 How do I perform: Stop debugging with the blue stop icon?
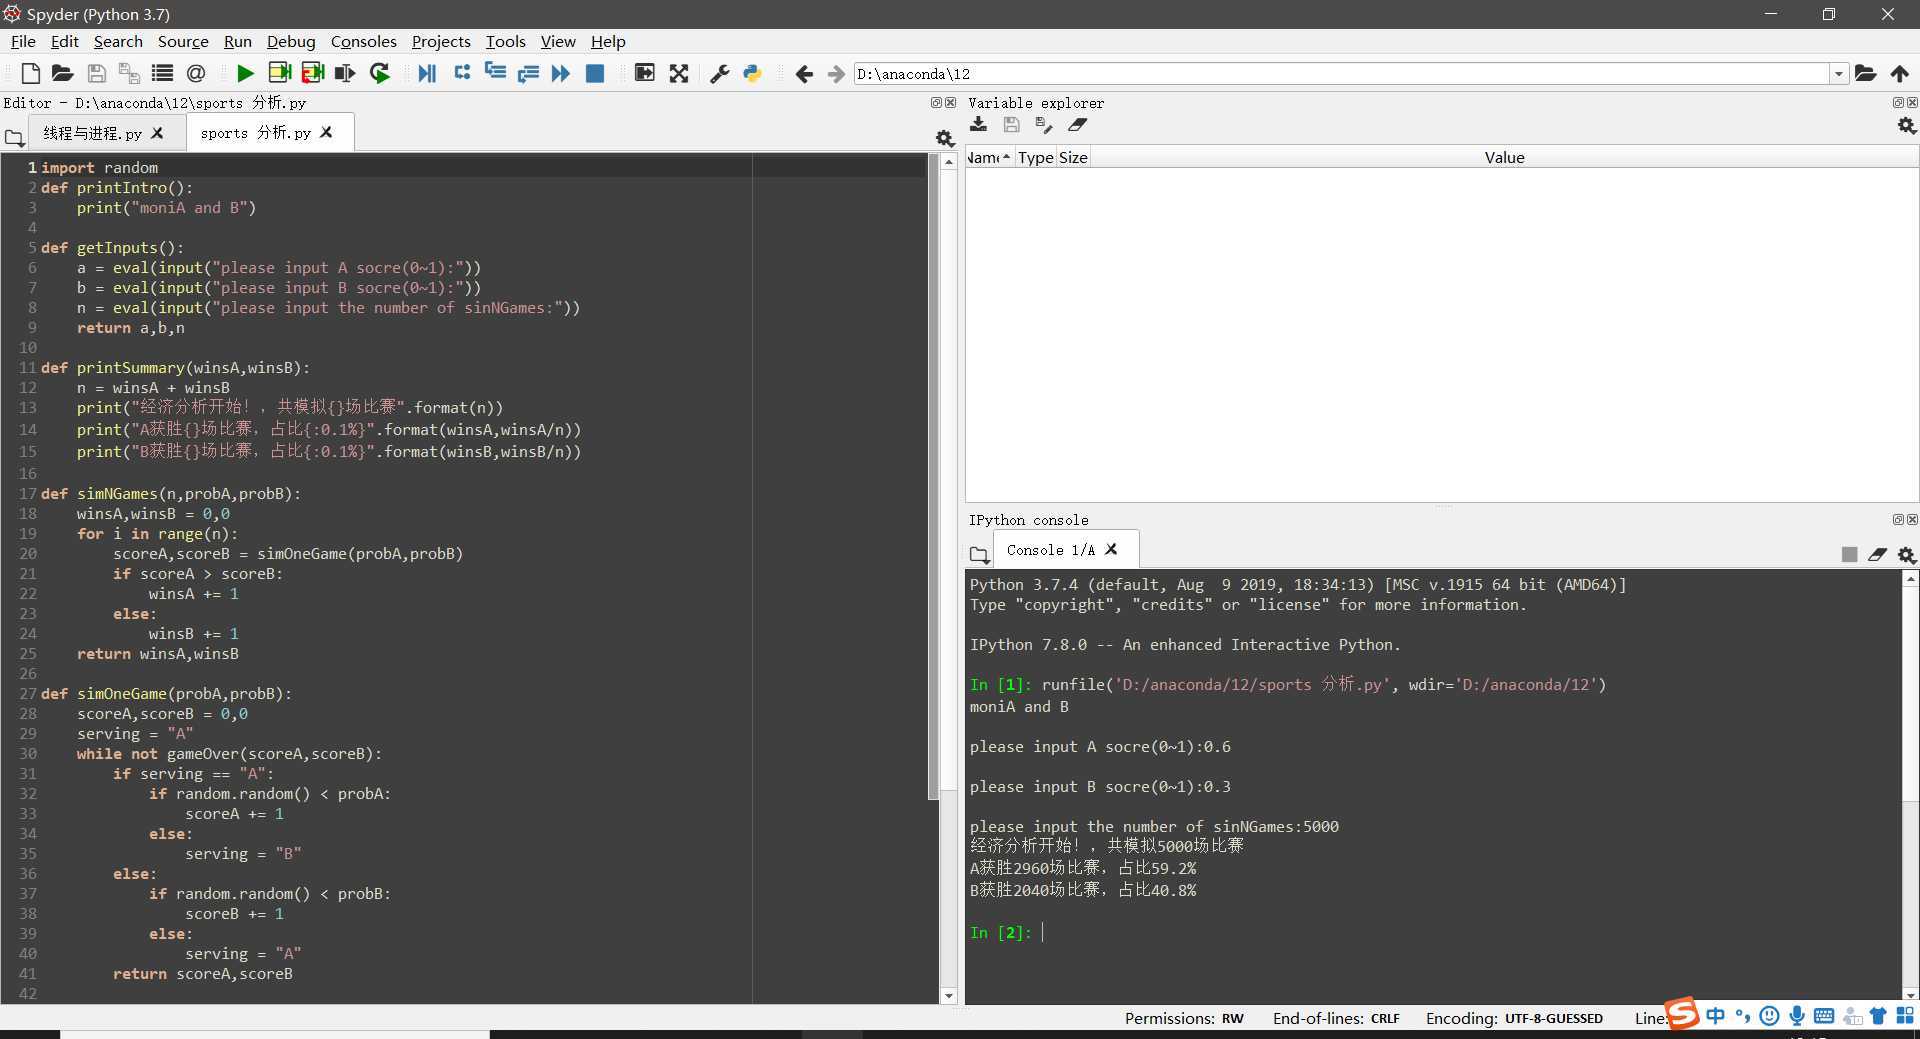595,73
